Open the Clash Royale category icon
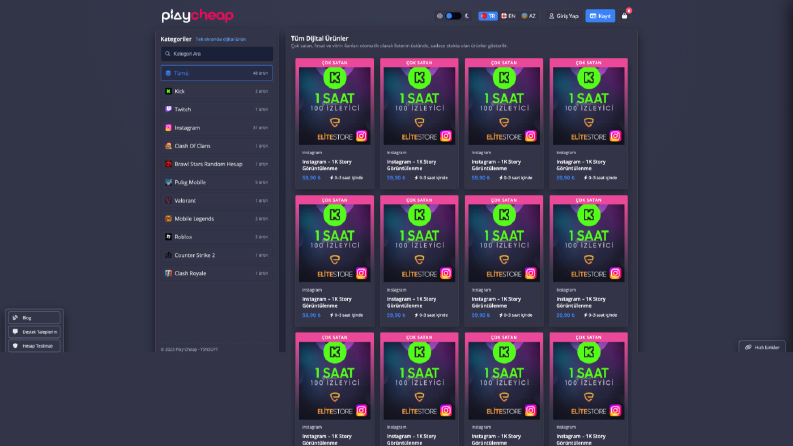The height and width of the screenshot is (446, 793). coord(168,274)
